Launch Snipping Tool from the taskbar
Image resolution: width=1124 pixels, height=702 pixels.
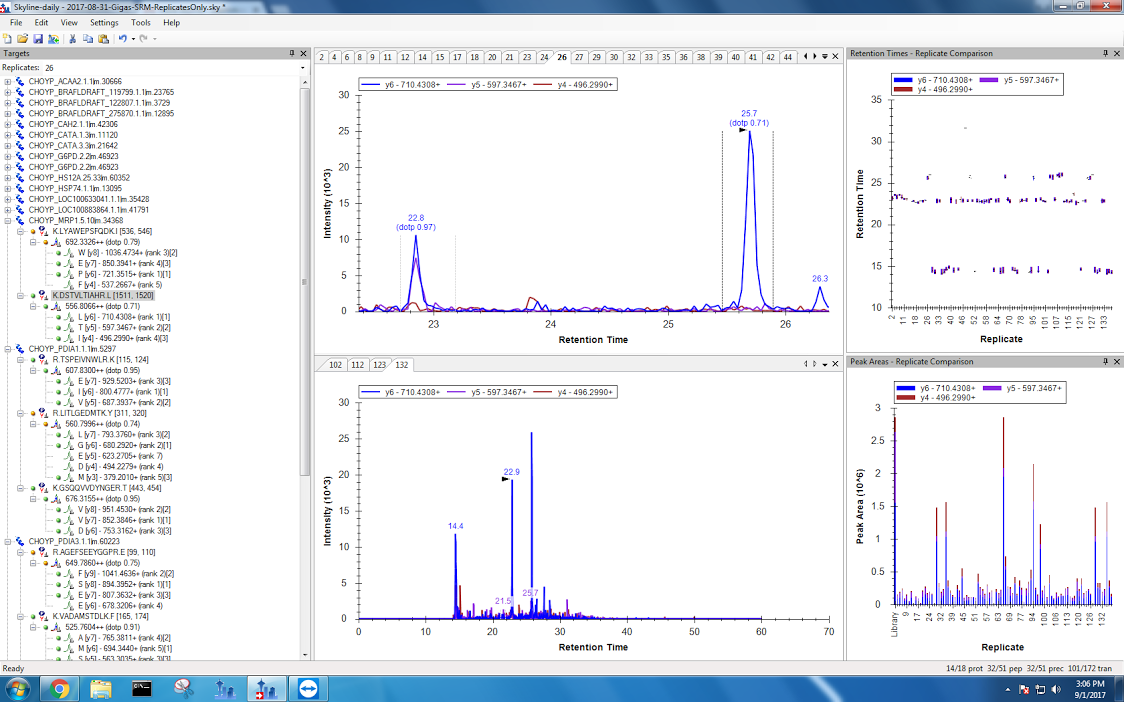(185, 688)
